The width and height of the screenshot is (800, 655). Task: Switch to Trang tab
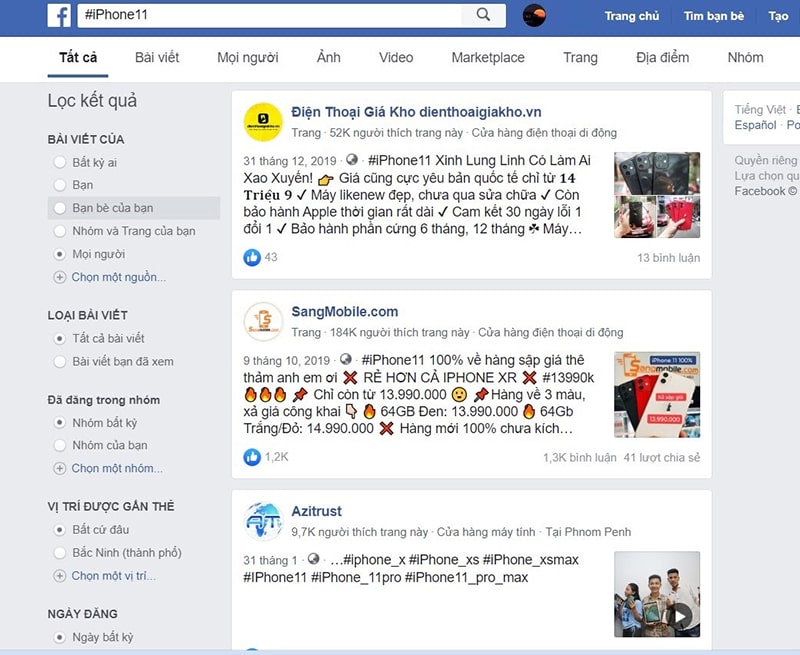[580, 57]
